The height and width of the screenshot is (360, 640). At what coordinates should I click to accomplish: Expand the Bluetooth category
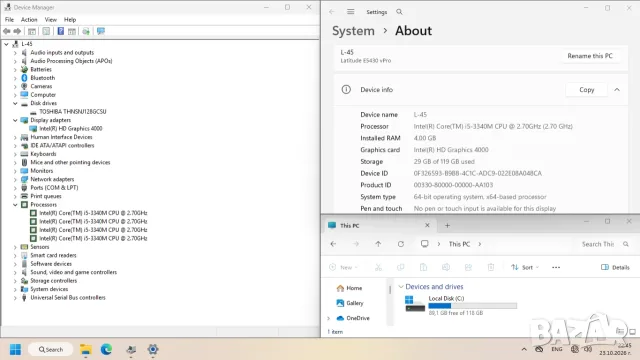tap(15, 78)
